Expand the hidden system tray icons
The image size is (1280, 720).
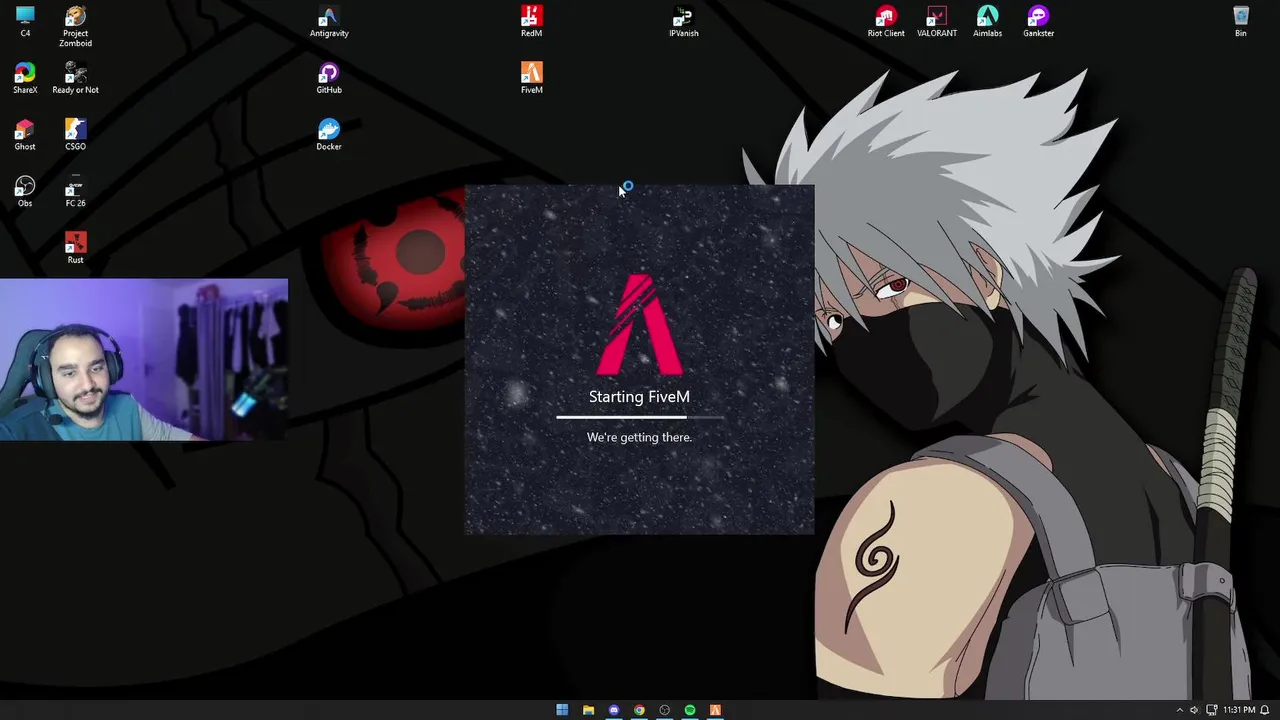click(x=1179, y=710)
